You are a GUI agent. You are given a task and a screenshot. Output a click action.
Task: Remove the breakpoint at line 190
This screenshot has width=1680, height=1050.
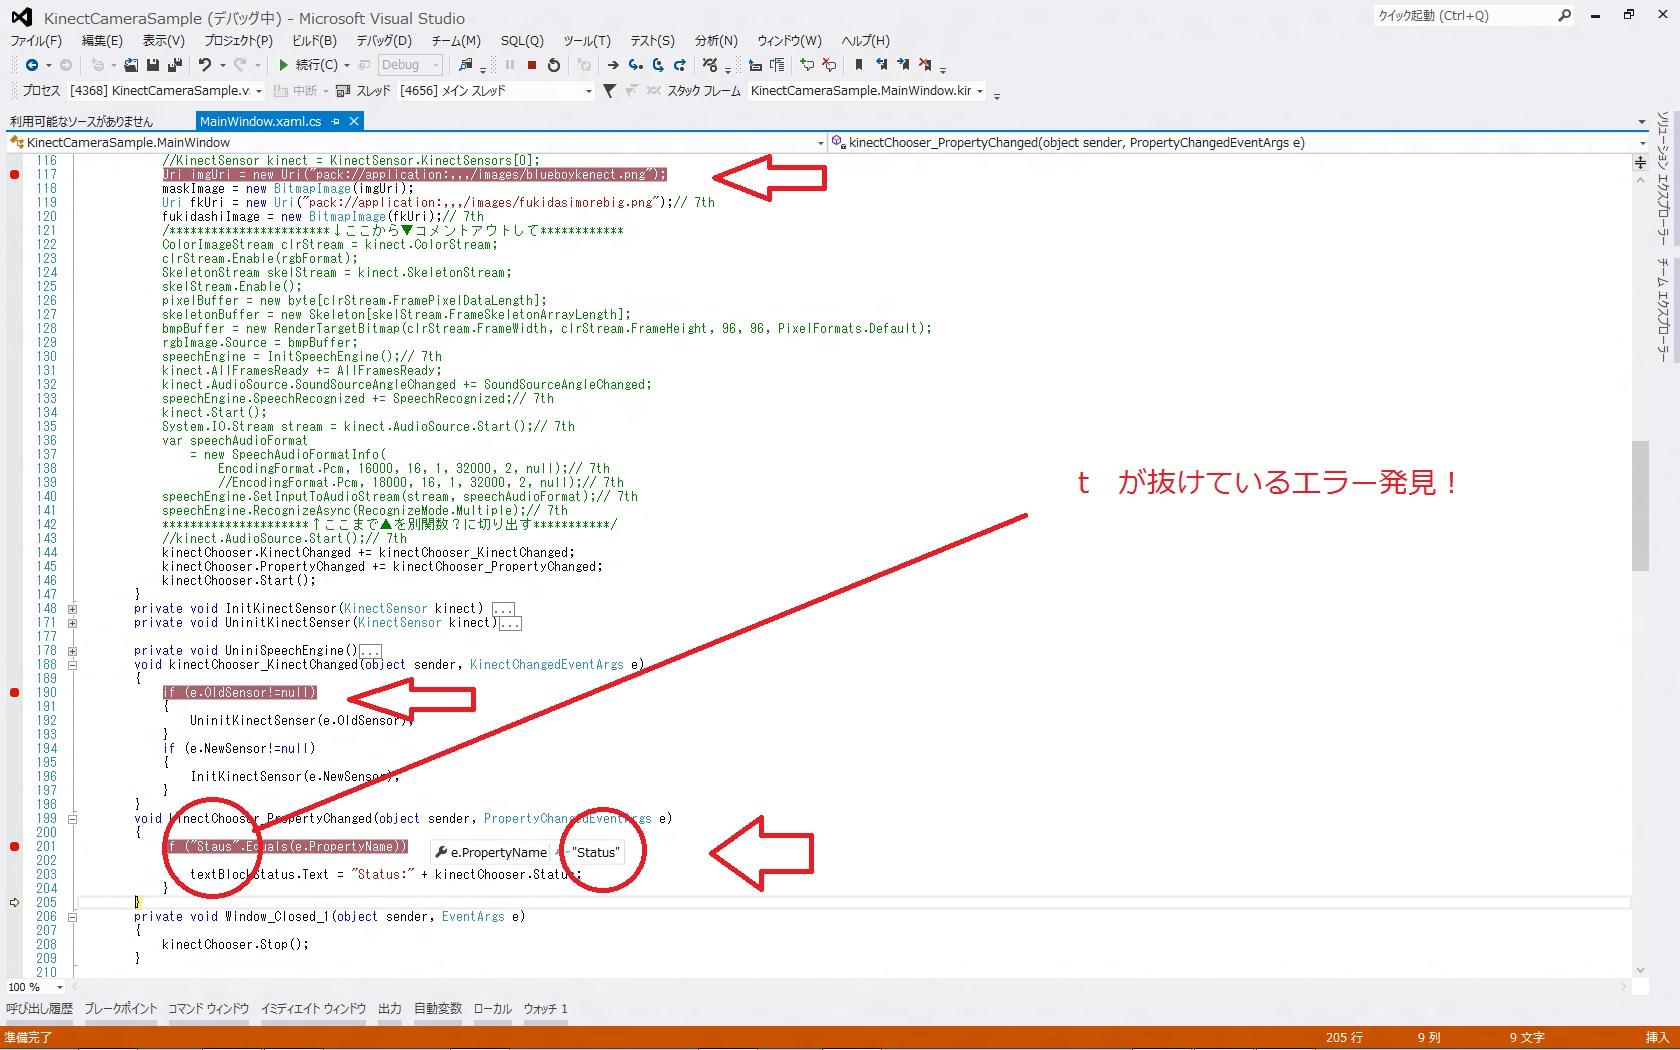15,693
